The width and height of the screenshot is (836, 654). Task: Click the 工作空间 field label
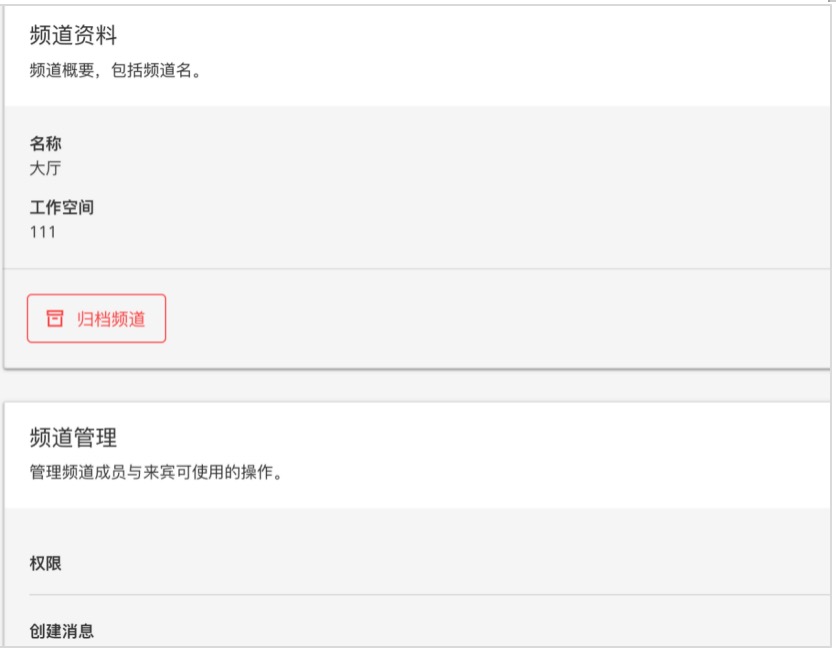(62, 207)
